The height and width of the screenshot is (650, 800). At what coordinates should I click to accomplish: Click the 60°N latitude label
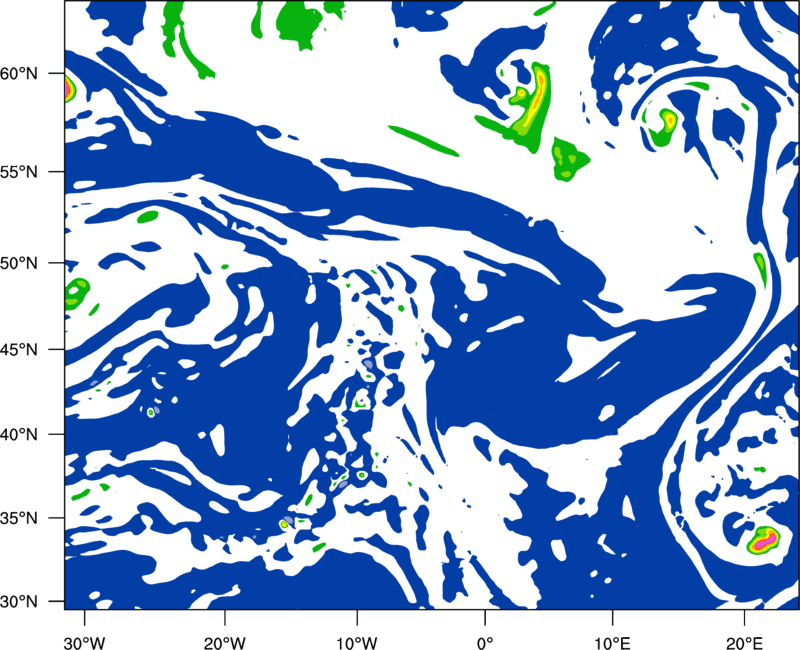tap(19, 73)
